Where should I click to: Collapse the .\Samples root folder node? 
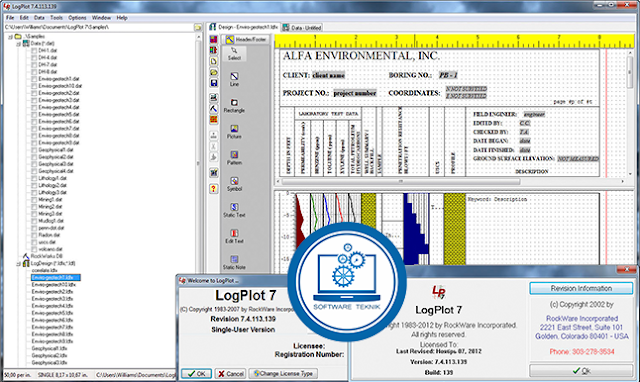point(11,37)
